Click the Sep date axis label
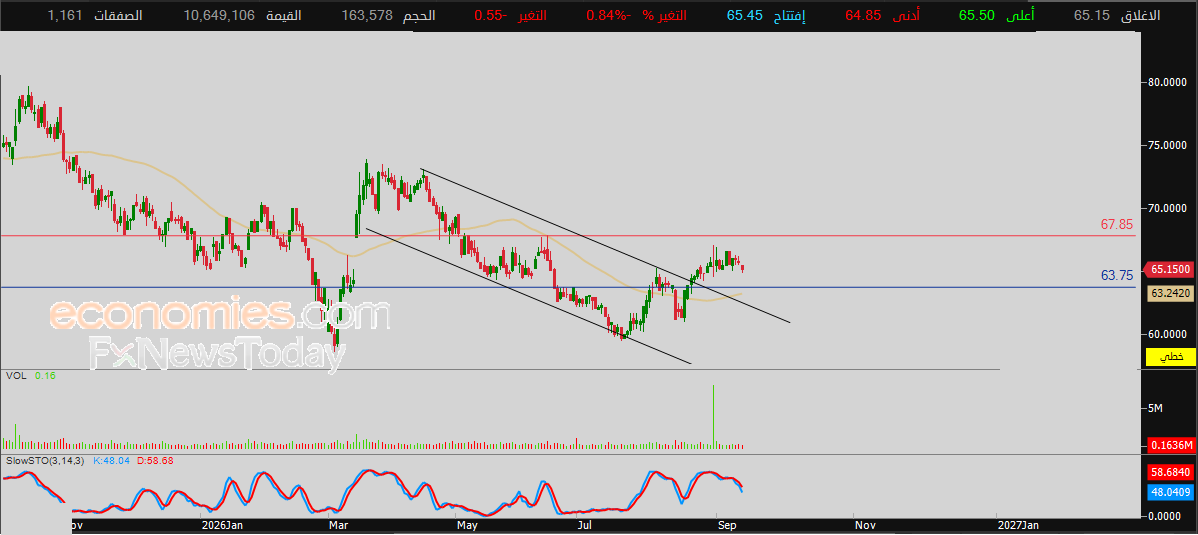 [x=725, y=526]
